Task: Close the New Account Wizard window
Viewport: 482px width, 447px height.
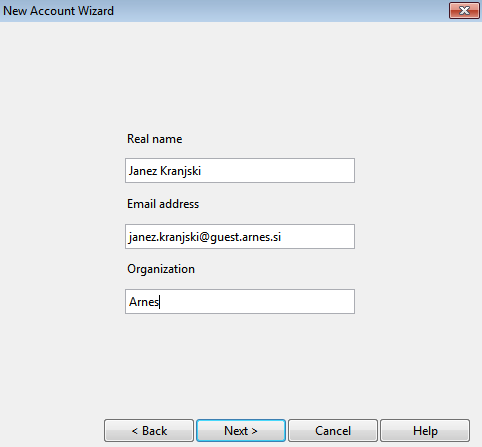Action: pyautogui.click(x=464, y=11)
